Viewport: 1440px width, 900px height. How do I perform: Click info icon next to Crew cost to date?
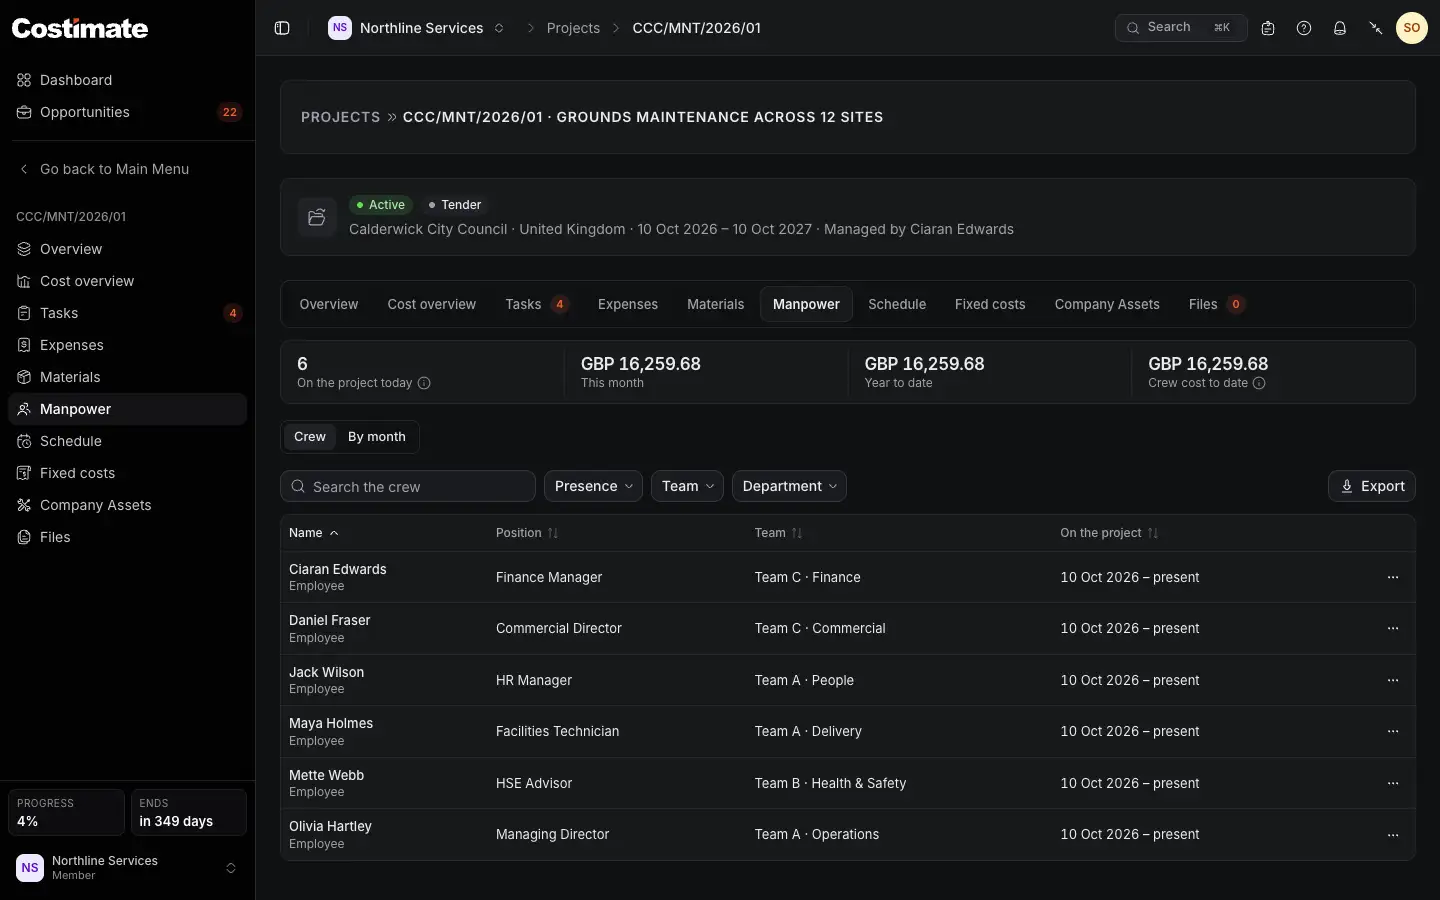pos(1259,383)
